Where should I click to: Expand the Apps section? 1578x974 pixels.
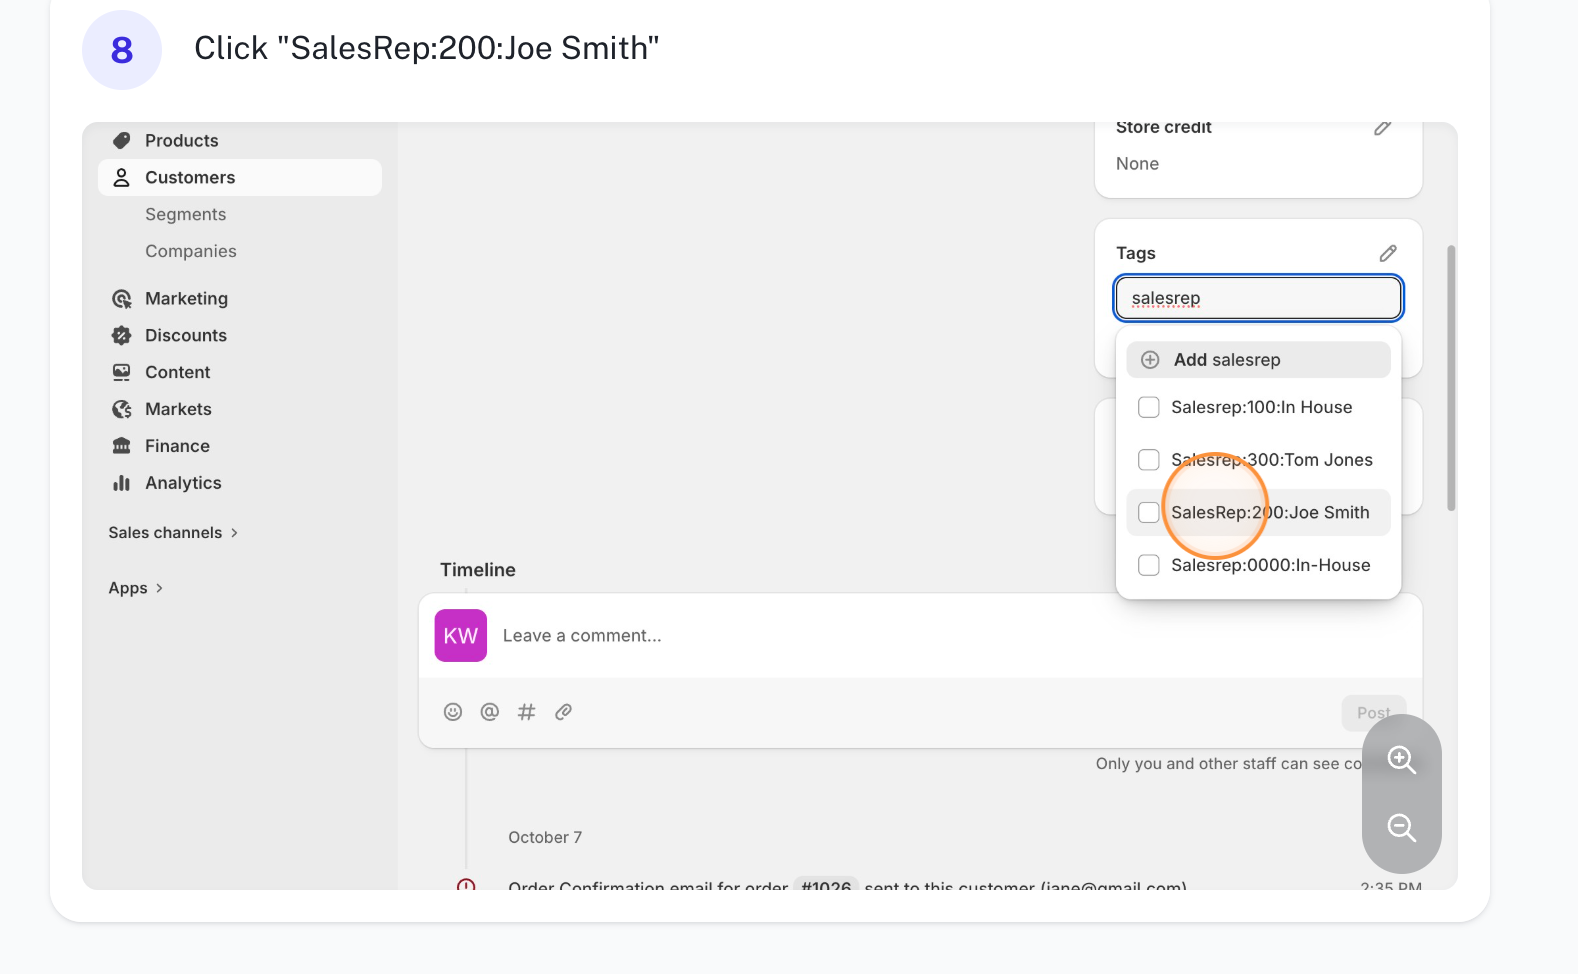[135, 588]
